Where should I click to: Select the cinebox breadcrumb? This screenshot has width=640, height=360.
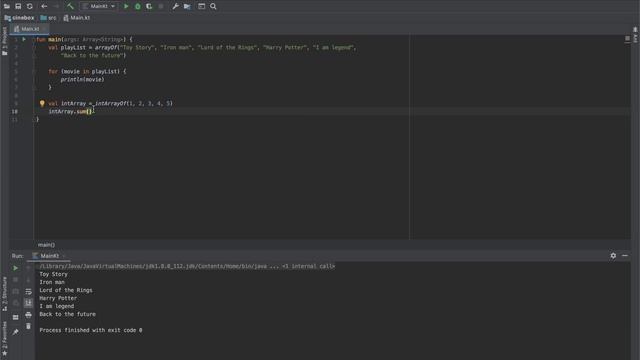tap(20, 18)
